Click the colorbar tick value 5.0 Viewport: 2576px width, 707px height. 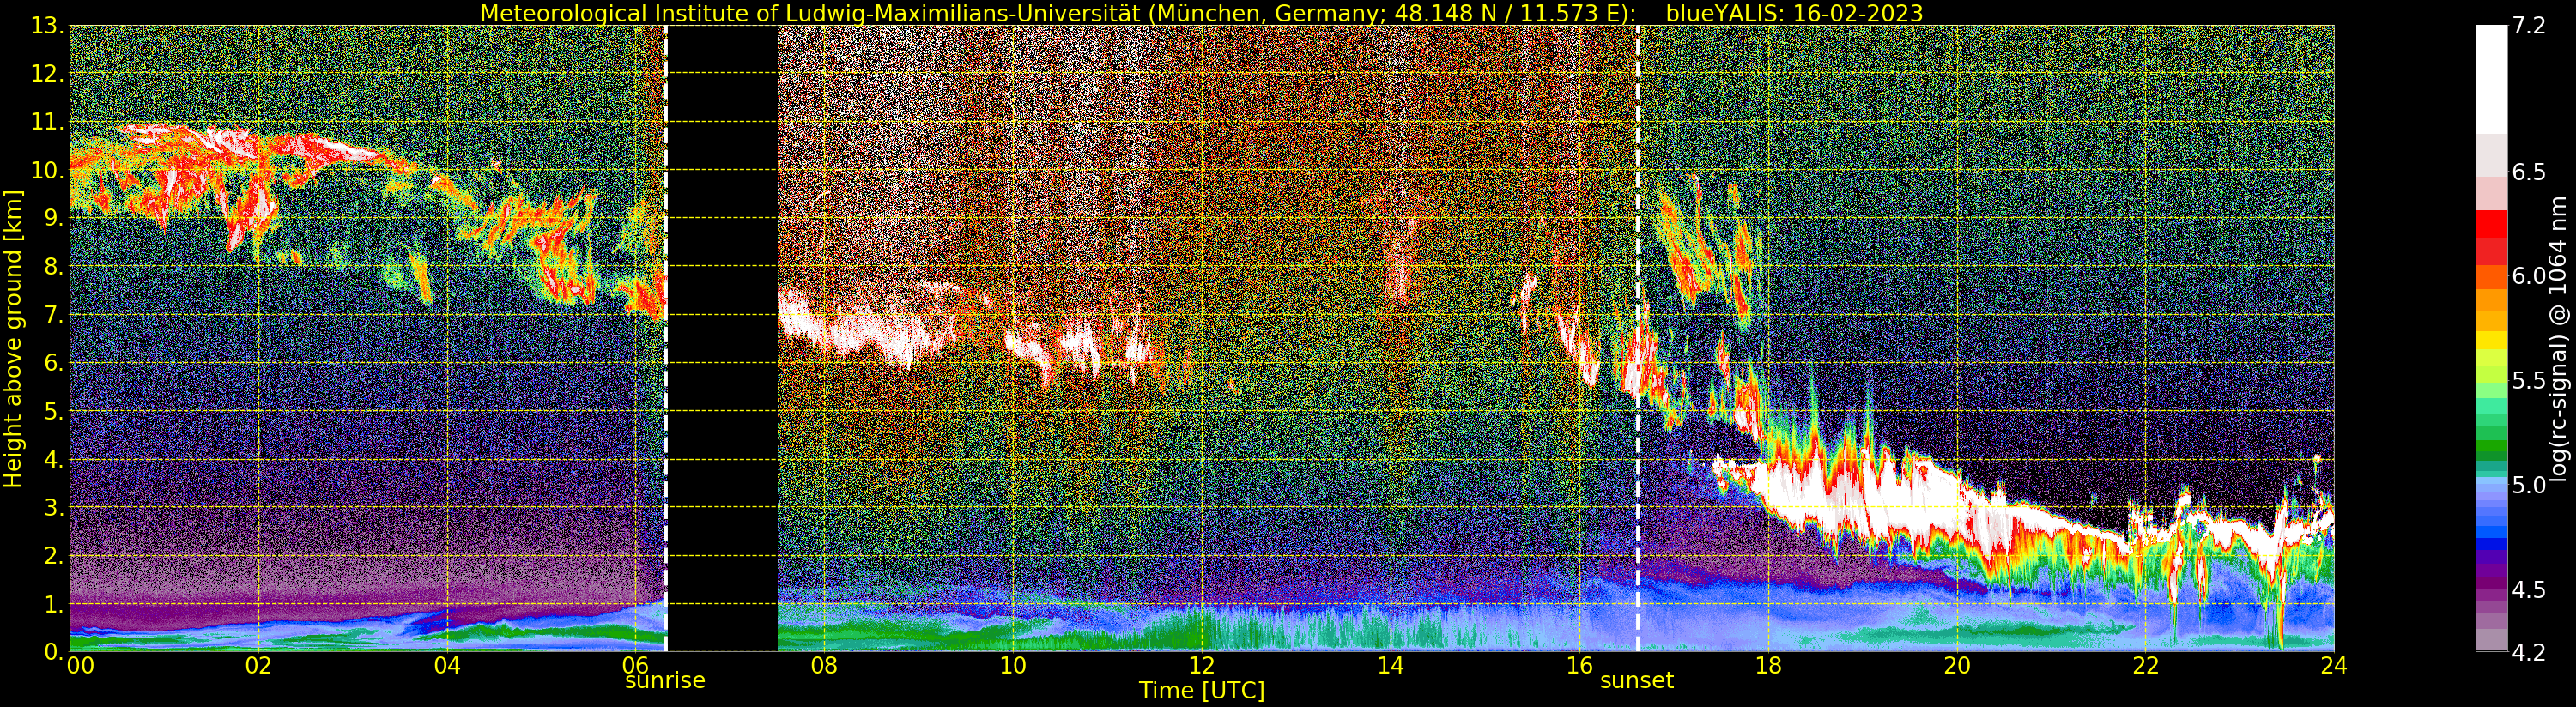2529,485
